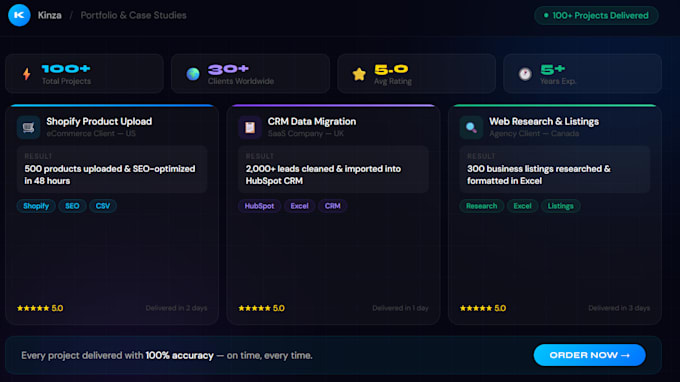This screenshot has height=382, width=680.
Task: Select the Shopify tag
Action: point(36,206)
